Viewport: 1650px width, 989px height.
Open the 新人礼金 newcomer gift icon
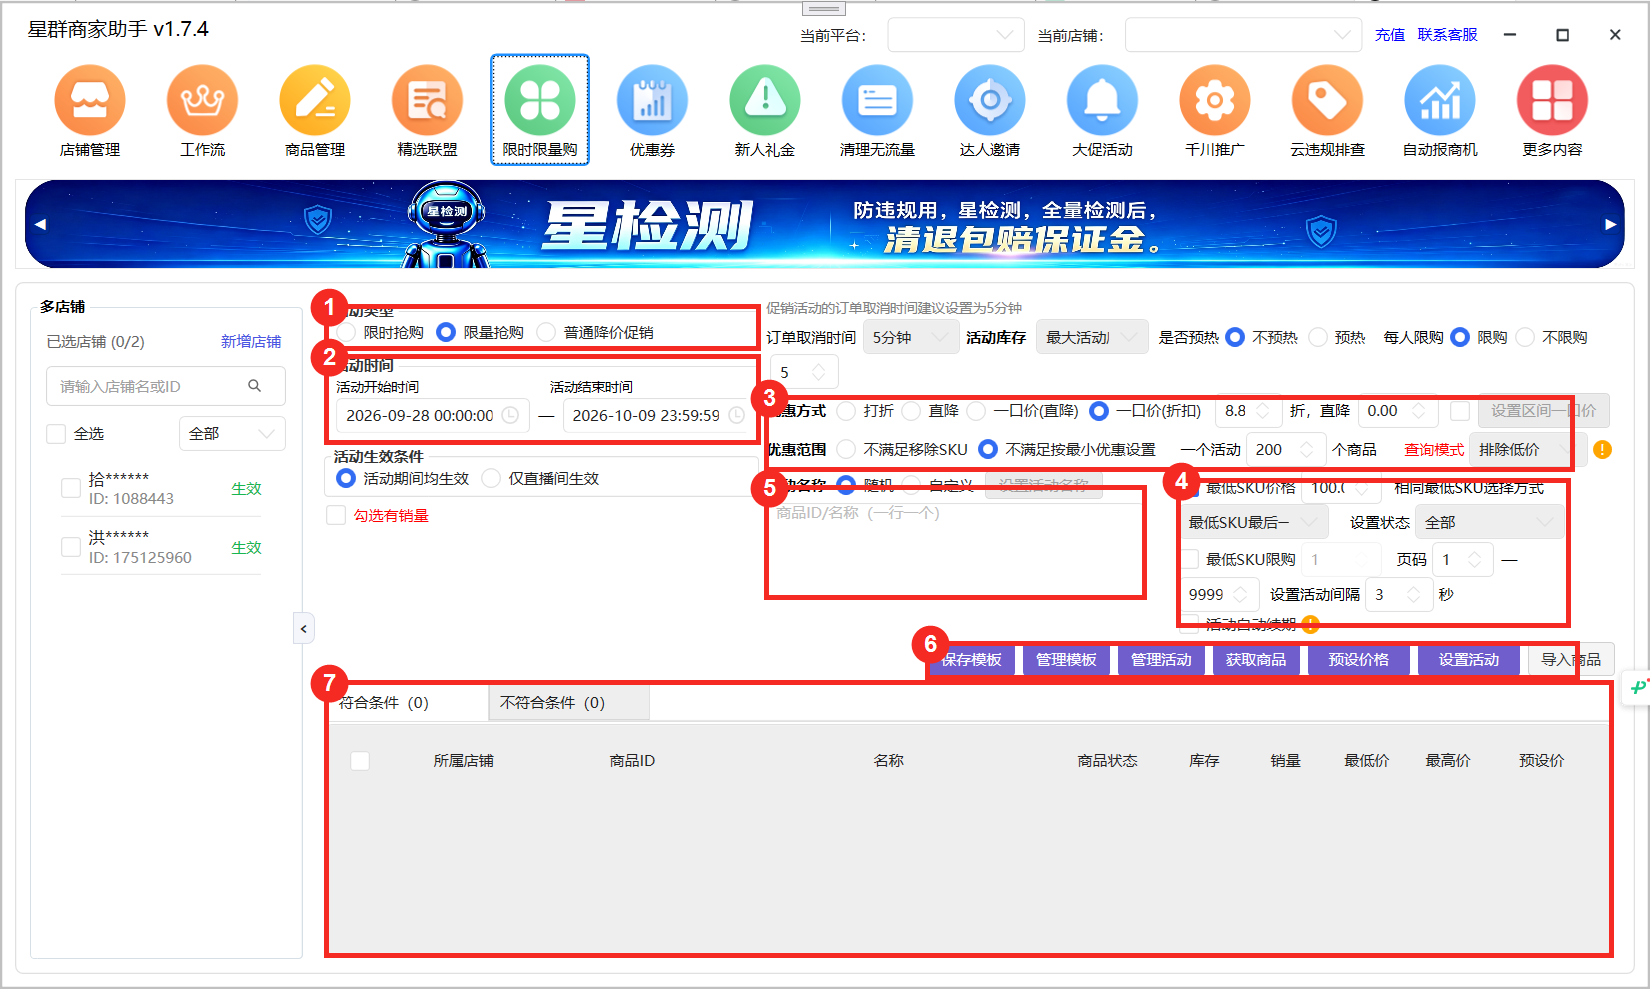pos(765,100)
